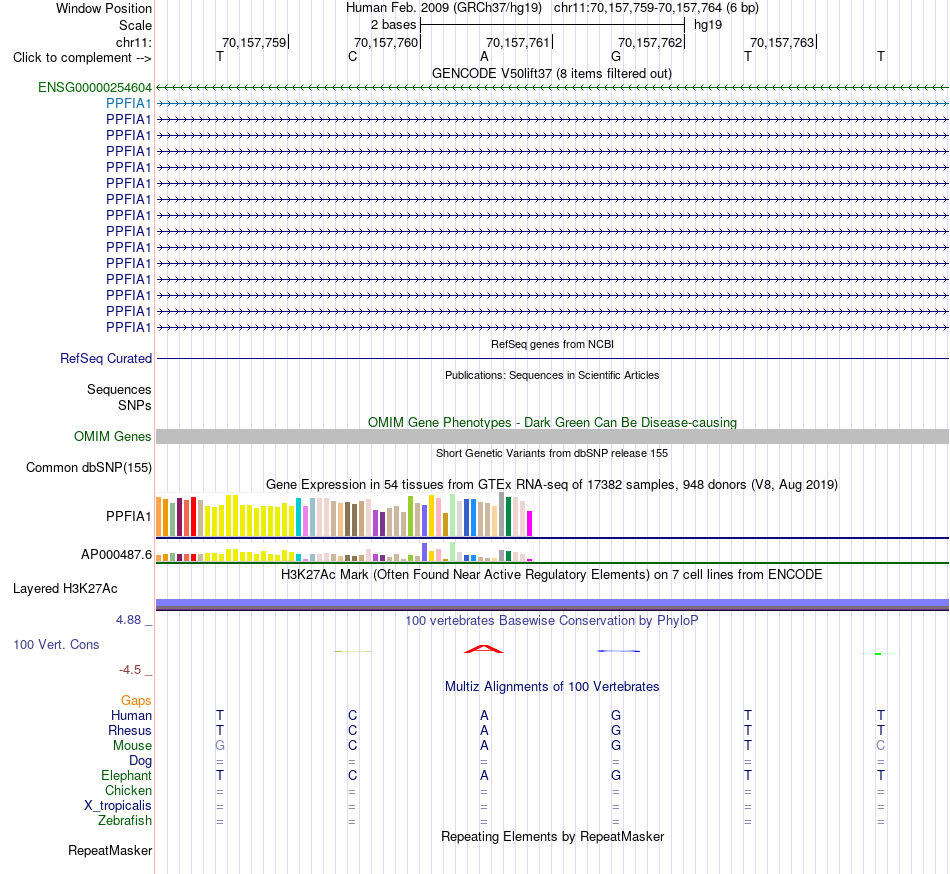Click '100 vertebrates Basewise Conservation by PhyloP' title

point(552,620)
